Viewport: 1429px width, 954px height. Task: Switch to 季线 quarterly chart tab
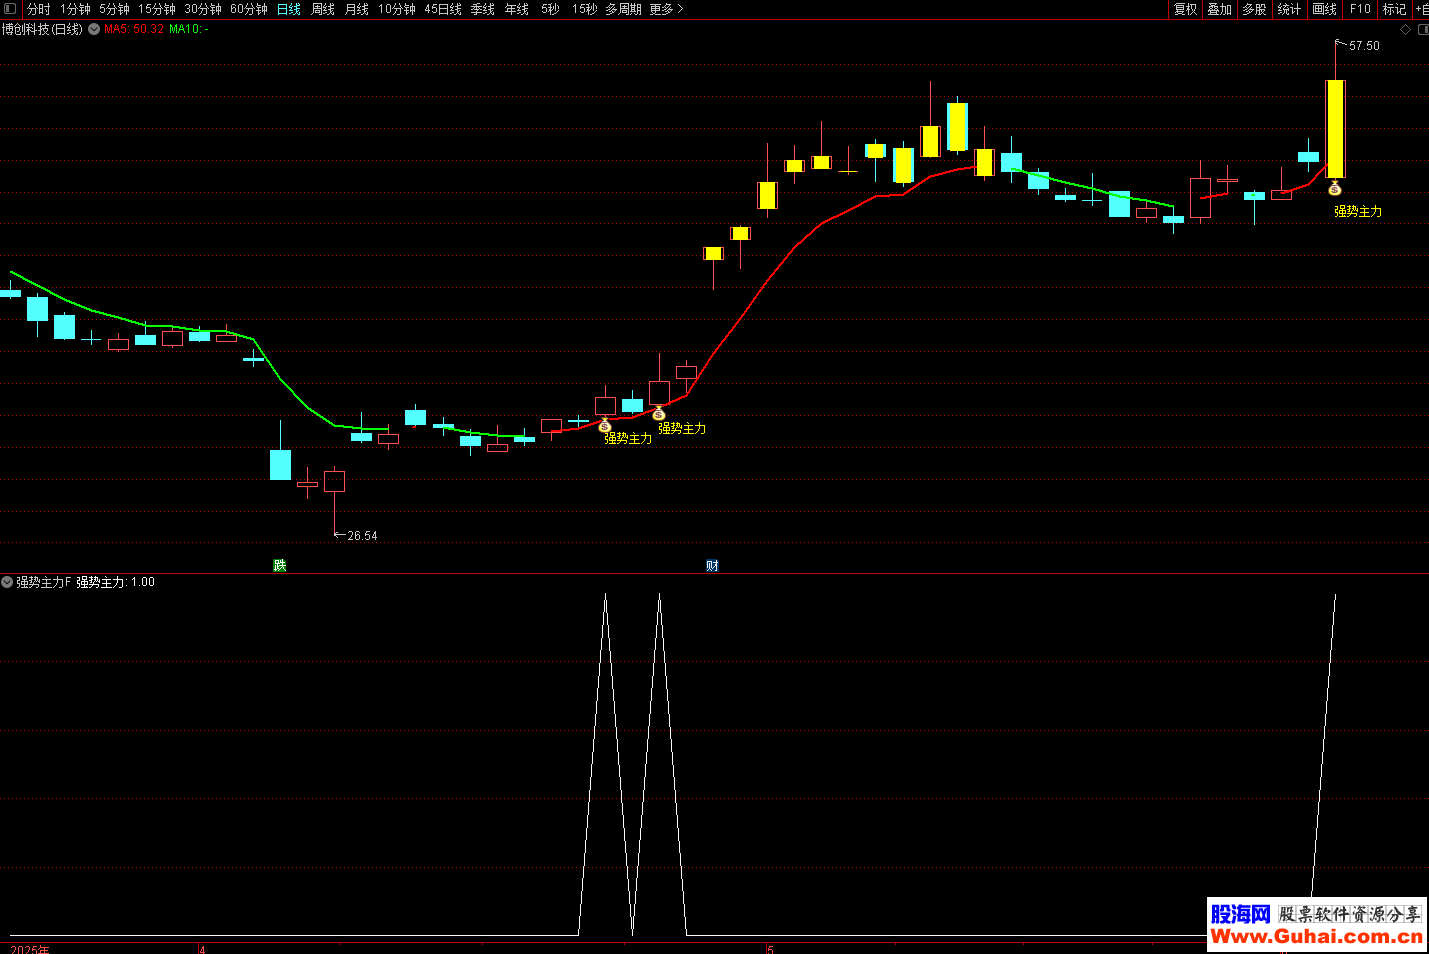point(483,9)
